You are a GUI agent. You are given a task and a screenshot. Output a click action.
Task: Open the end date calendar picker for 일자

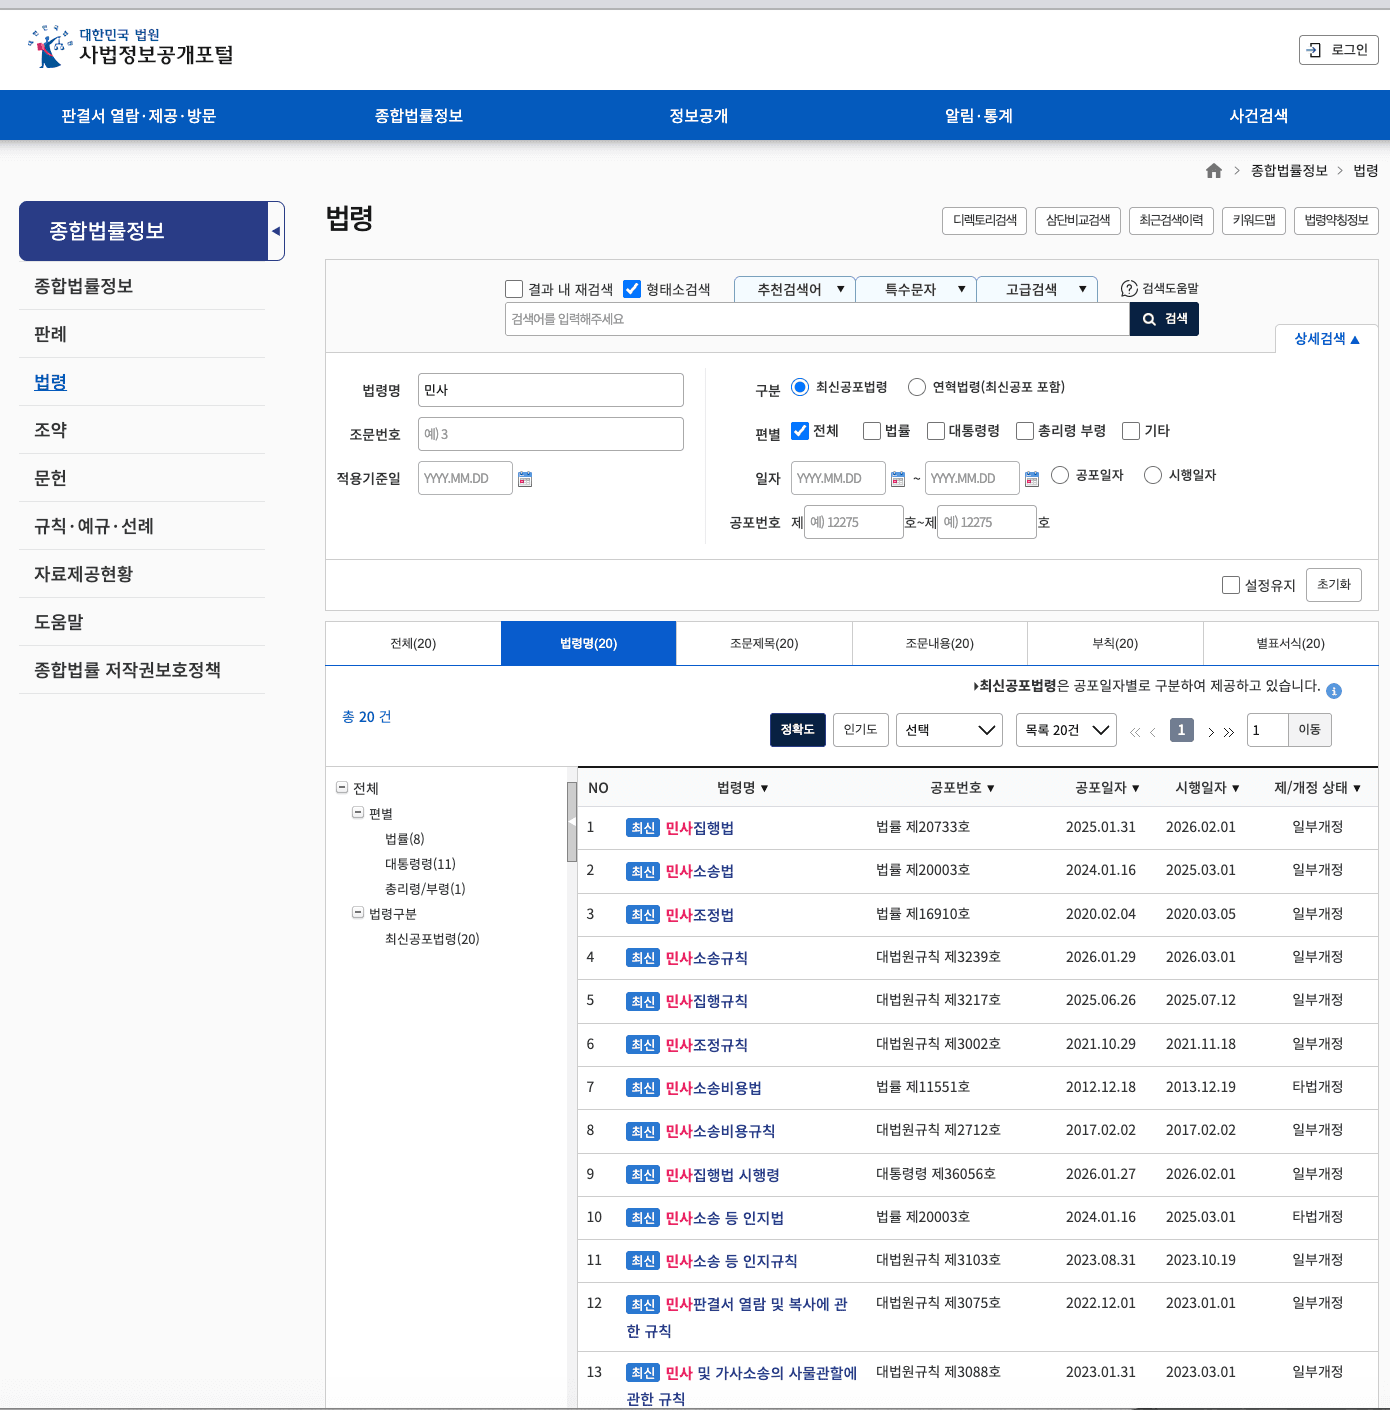coord(1032,479)
